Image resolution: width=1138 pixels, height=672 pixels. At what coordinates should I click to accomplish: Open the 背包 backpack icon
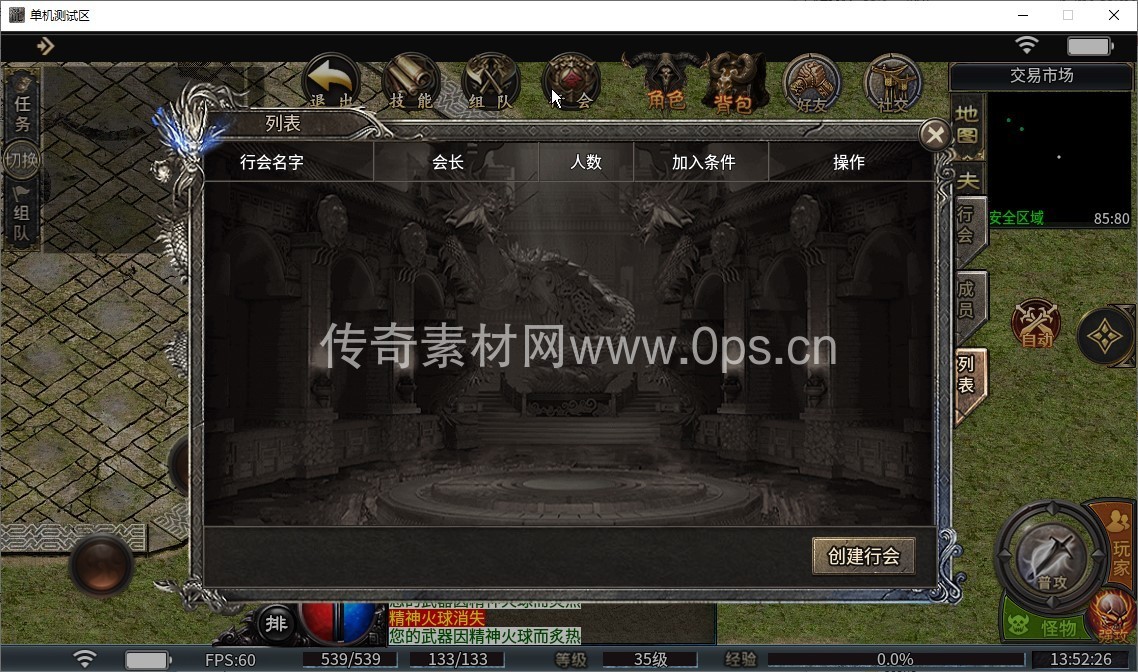point(732,81)
